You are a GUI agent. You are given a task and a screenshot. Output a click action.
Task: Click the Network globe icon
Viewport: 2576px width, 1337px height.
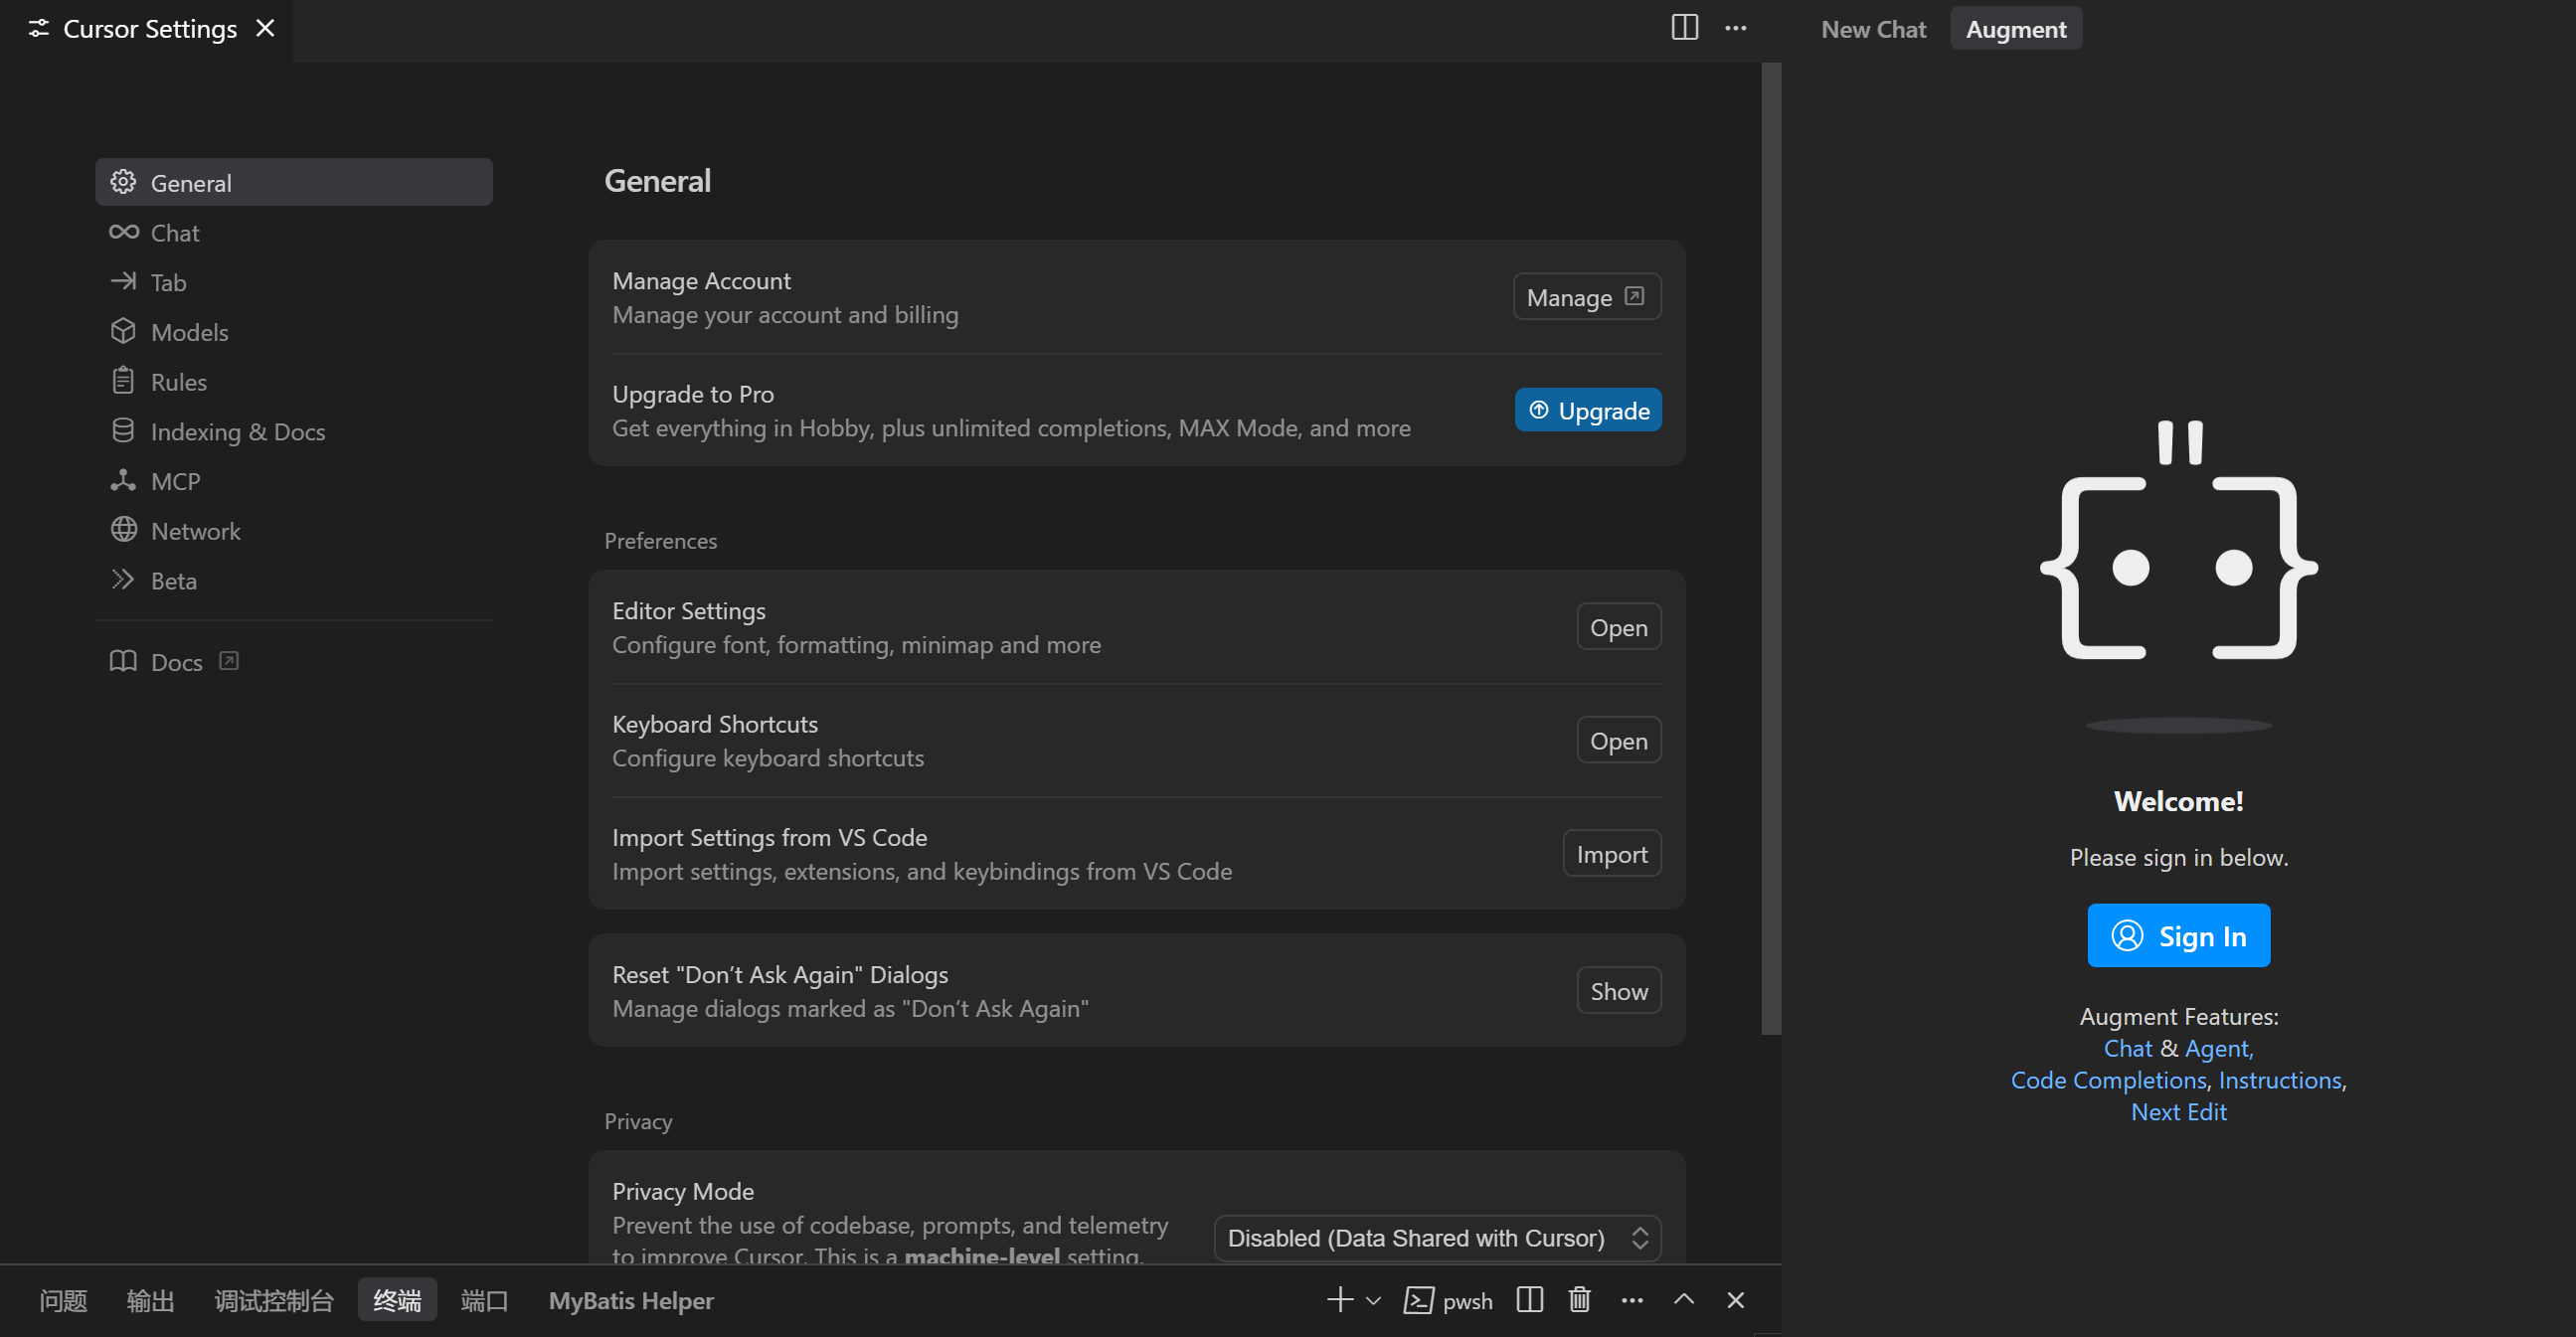(x=123, y=529)
